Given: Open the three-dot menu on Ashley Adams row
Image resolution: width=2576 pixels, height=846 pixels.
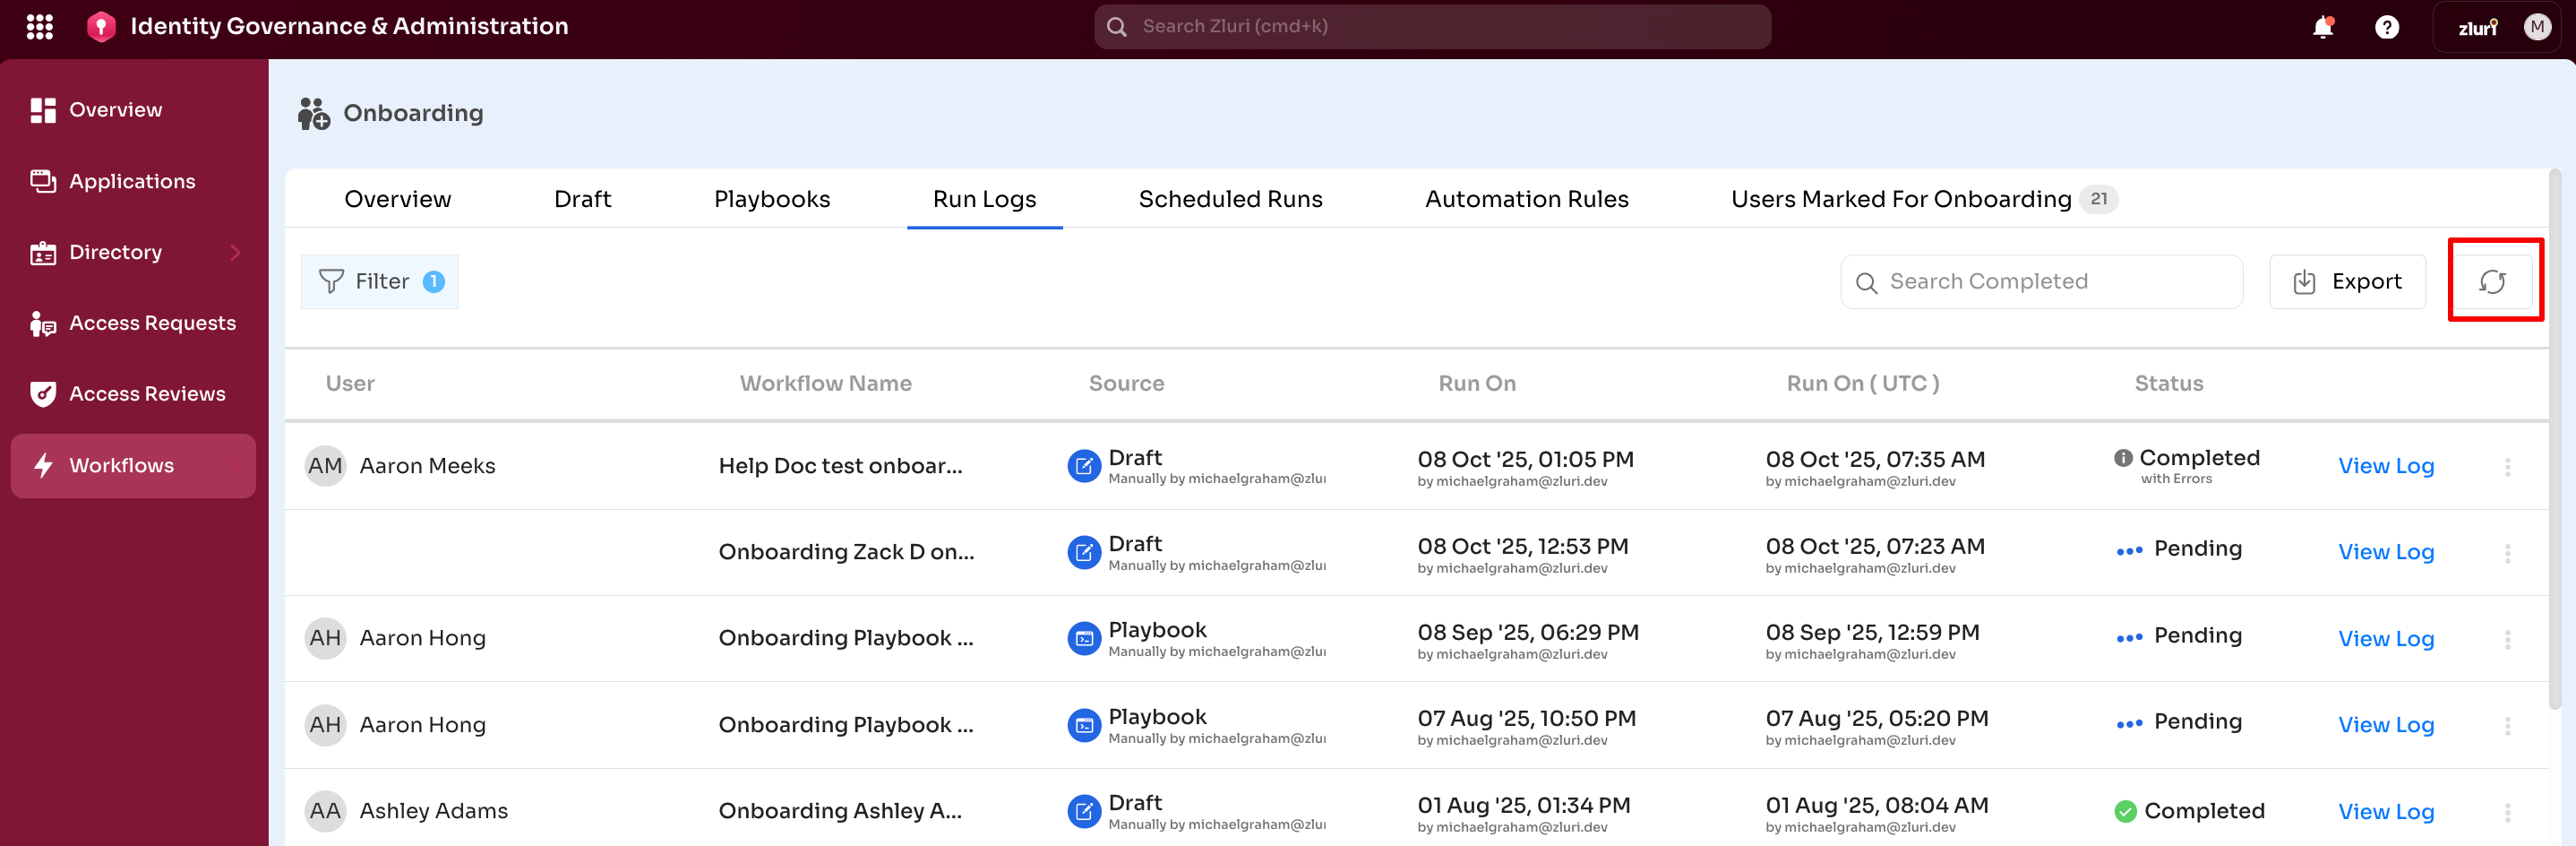Looking at the screenshot, I should coord(2508,811).
